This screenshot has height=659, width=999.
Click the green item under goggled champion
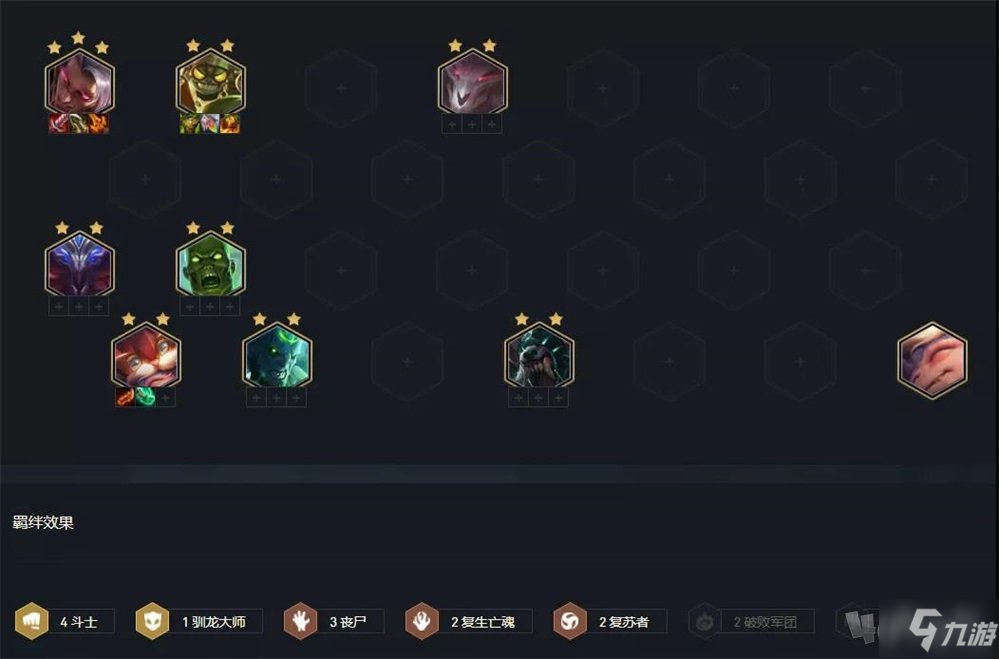pos(190,124)
